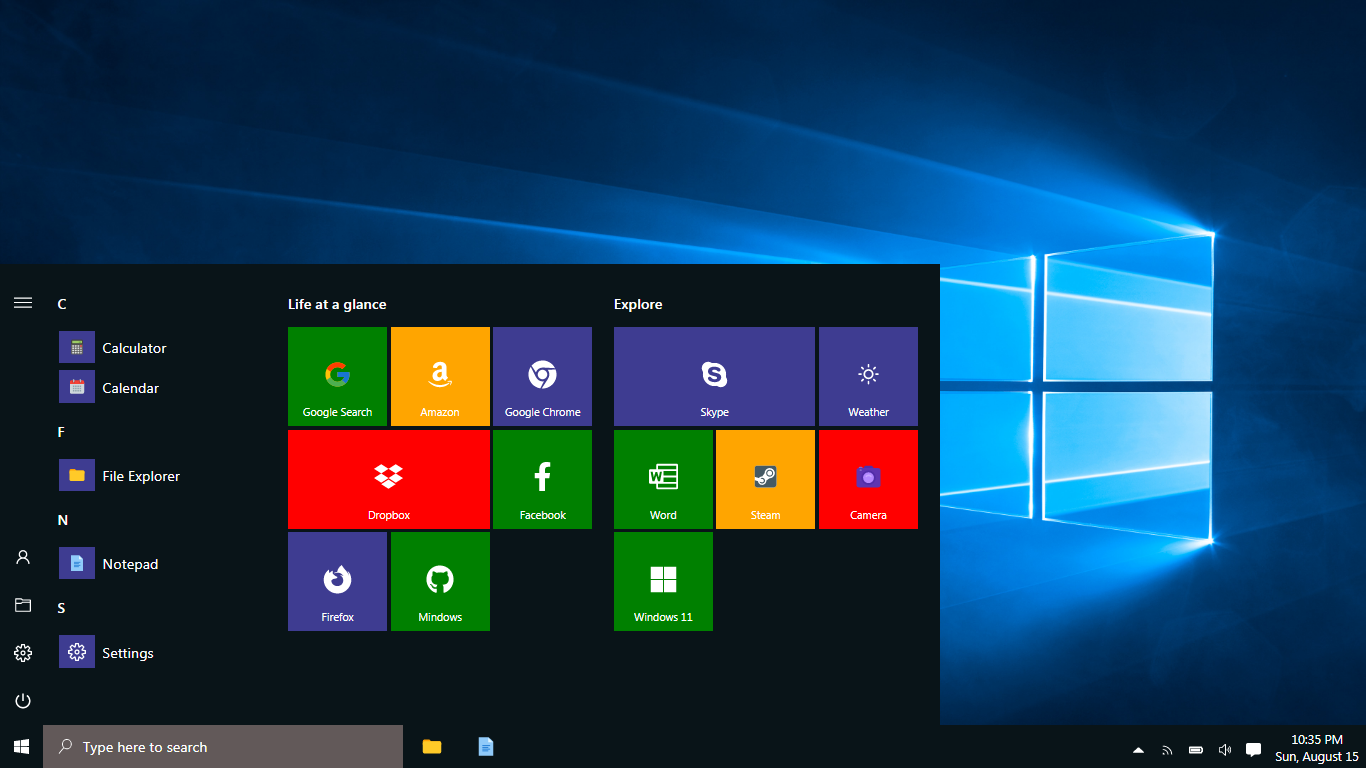Image resolution: width=1366 pixels, height=768 pixels.
Task: Click the letter F group header
Action: [61, 432]
